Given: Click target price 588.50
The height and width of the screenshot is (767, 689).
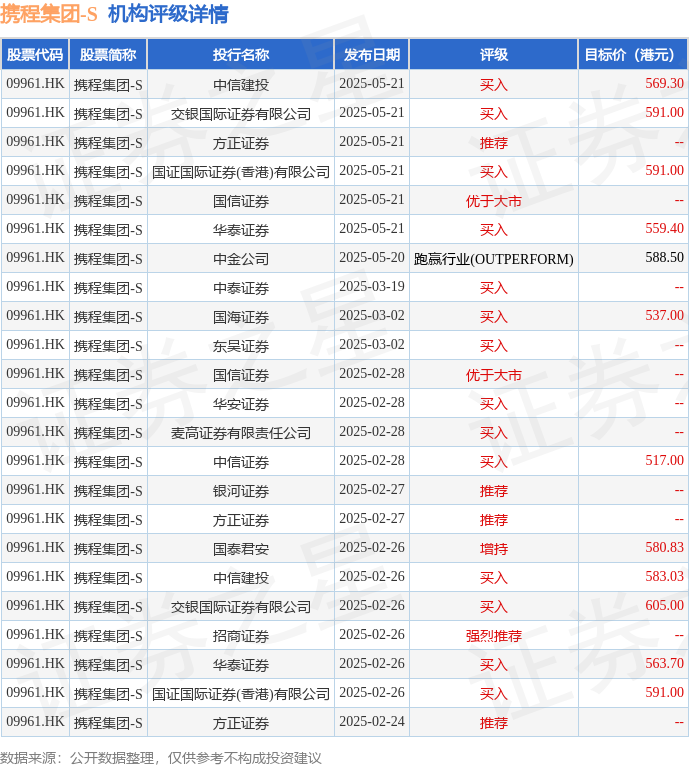Looking at the screenshot, I should 664,257.
